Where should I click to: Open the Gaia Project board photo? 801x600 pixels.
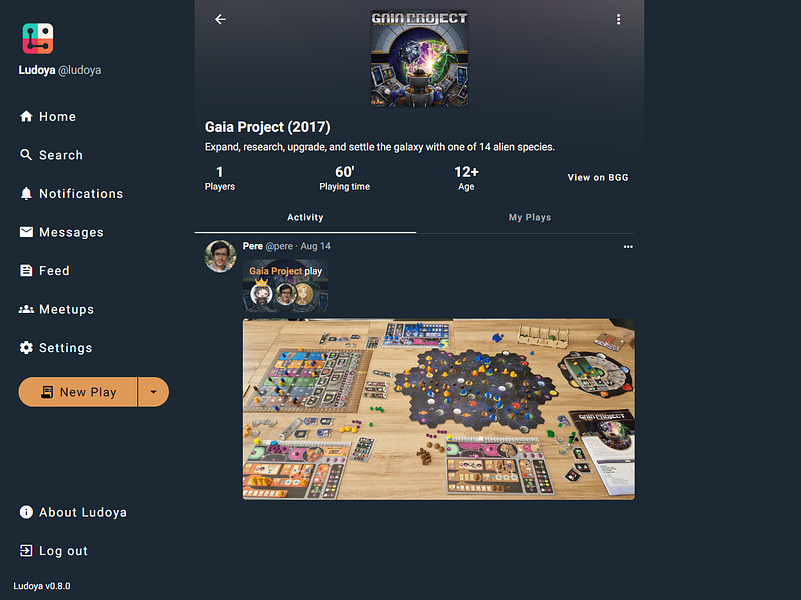click(x=439, y=410)
